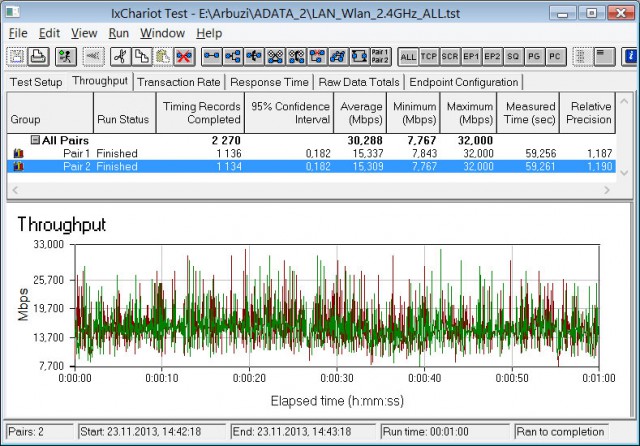This screenshot has height=446, width=640.
Task: Open the File menu
Action: pos(18,33)
